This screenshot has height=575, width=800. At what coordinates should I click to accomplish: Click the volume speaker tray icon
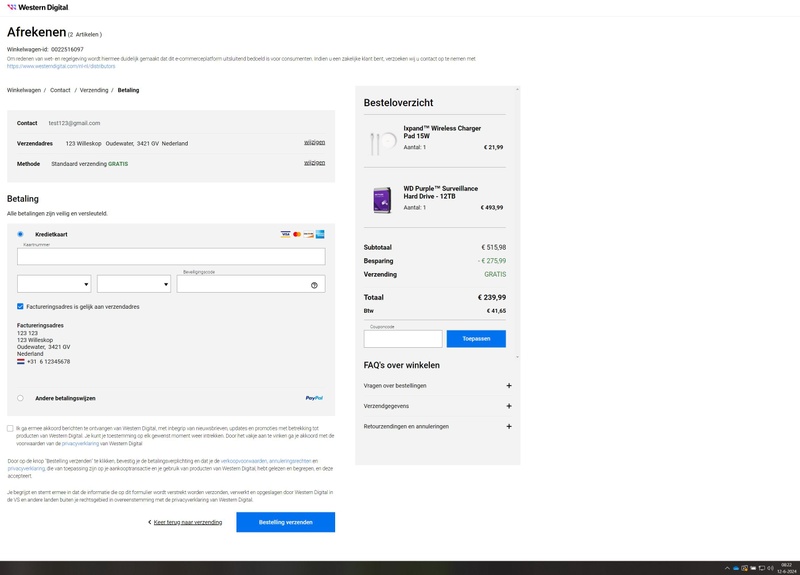pyautogui.click(x=770, y=568)
